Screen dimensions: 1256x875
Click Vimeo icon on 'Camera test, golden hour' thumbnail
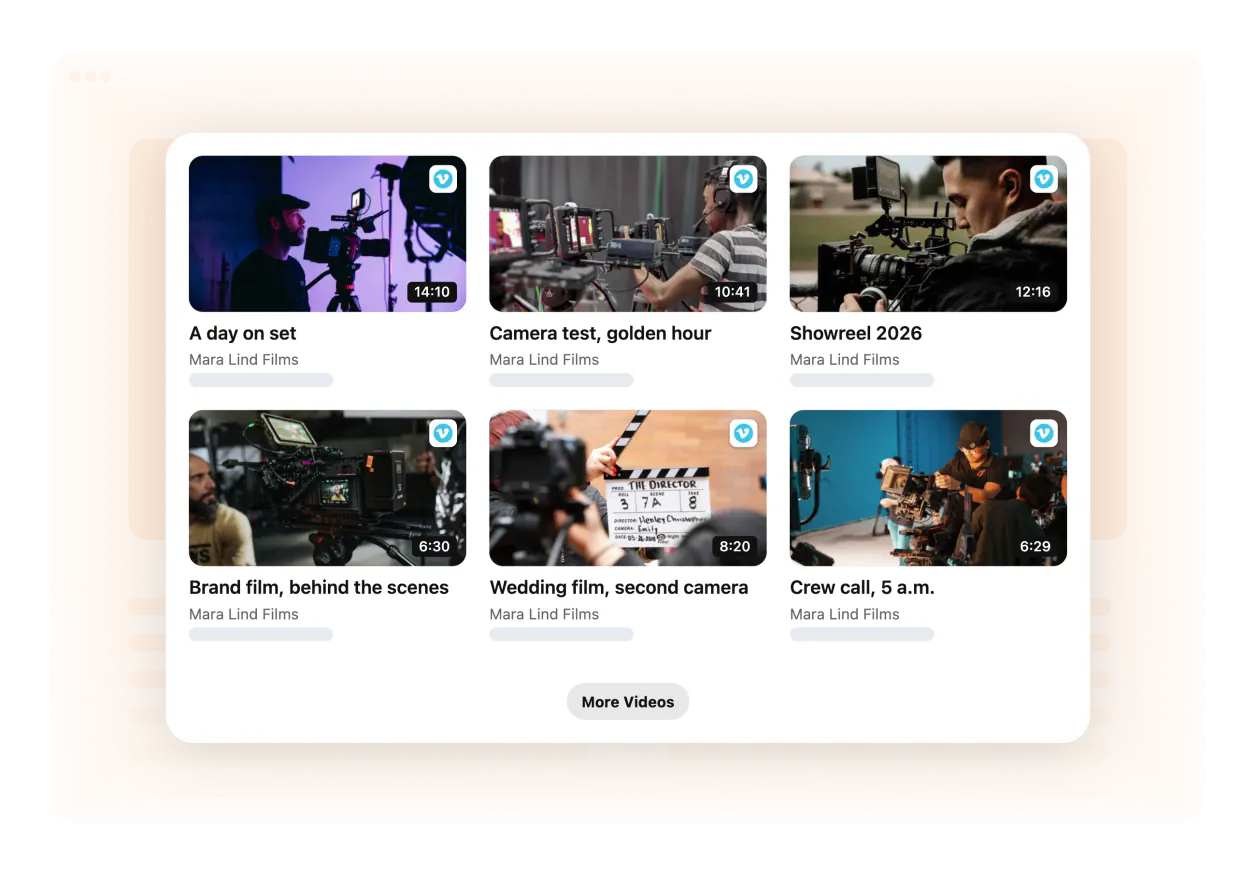click(x=743, y=179)
